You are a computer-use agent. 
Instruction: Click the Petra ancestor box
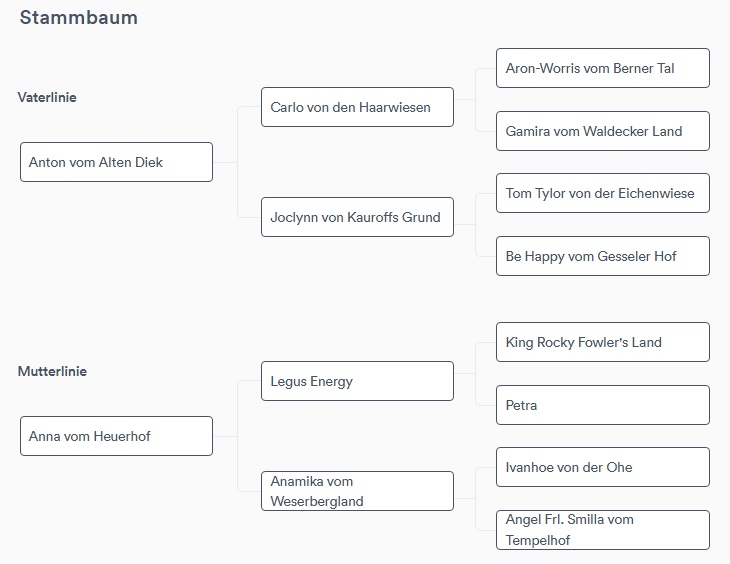[x=603, y=405]
